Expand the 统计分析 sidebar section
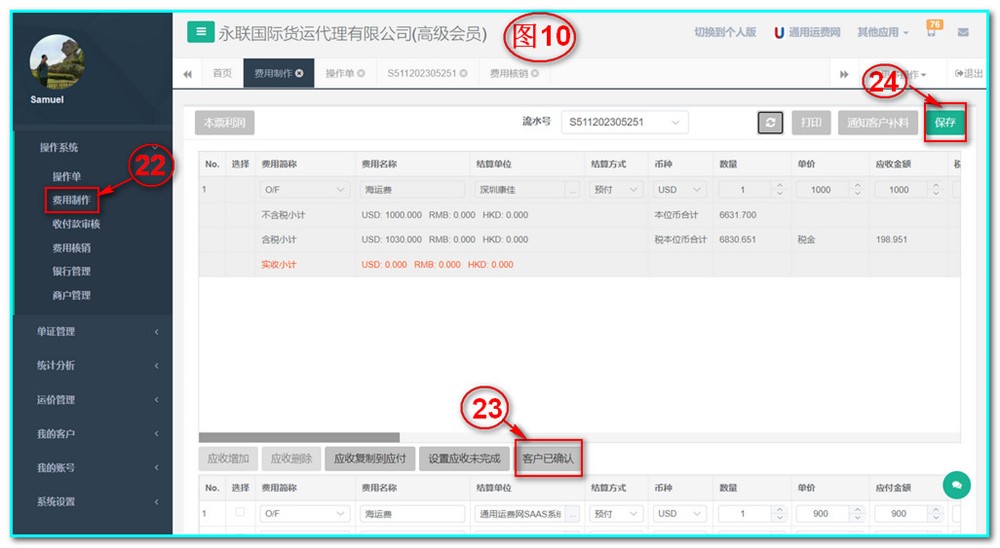This screenshot has height=548, width=1000. [92, 365]
